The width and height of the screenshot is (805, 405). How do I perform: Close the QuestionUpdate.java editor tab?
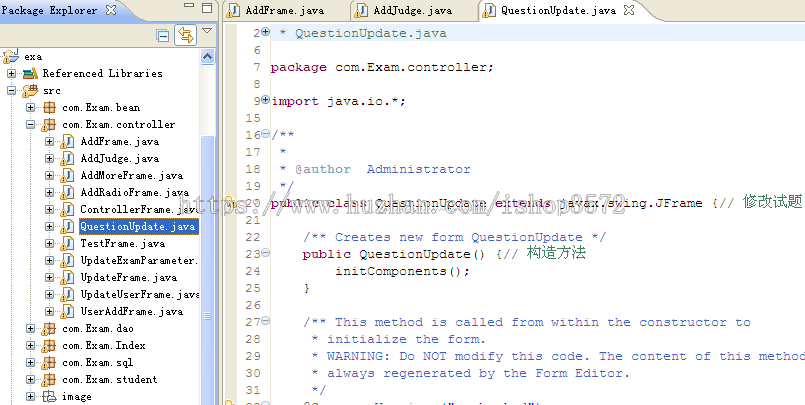tap(629, 10)
